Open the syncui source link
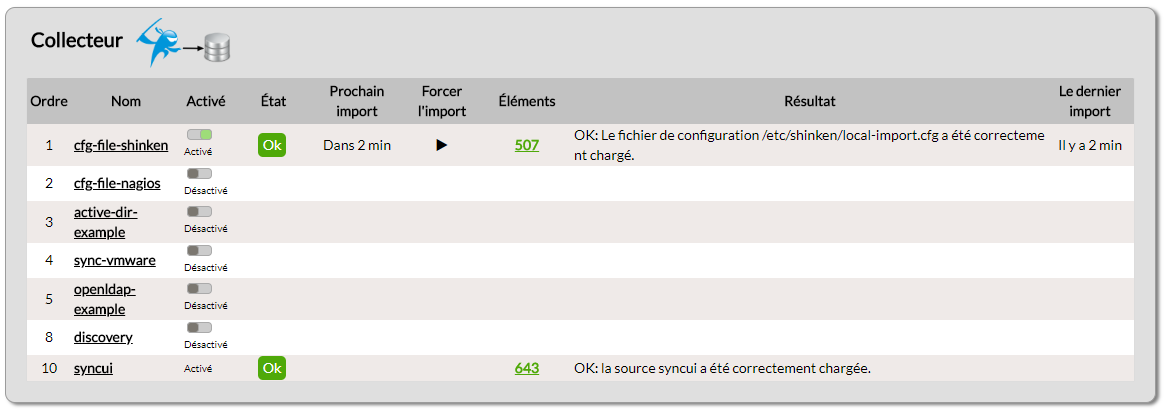 tap(93, 368)
